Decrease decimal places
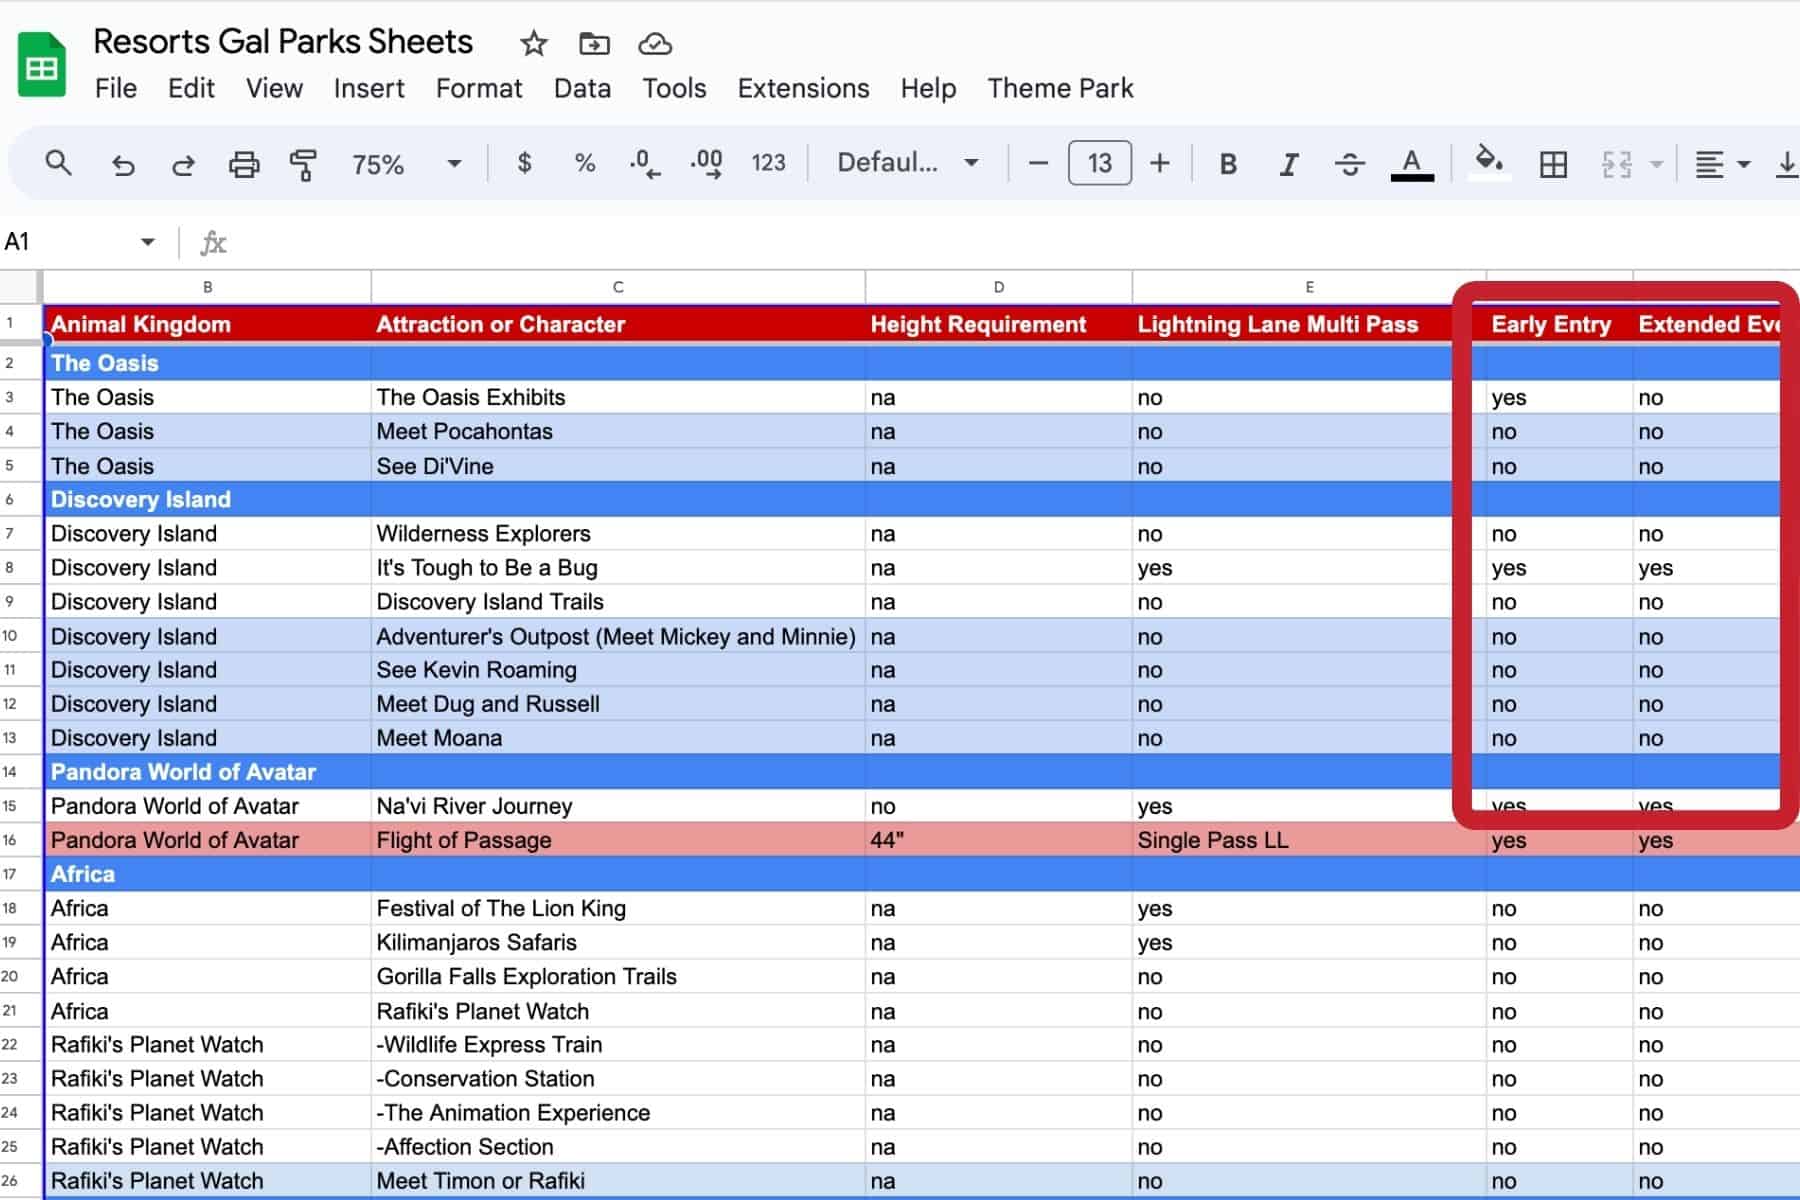The image size is (1800, 1200). (645, 163)
